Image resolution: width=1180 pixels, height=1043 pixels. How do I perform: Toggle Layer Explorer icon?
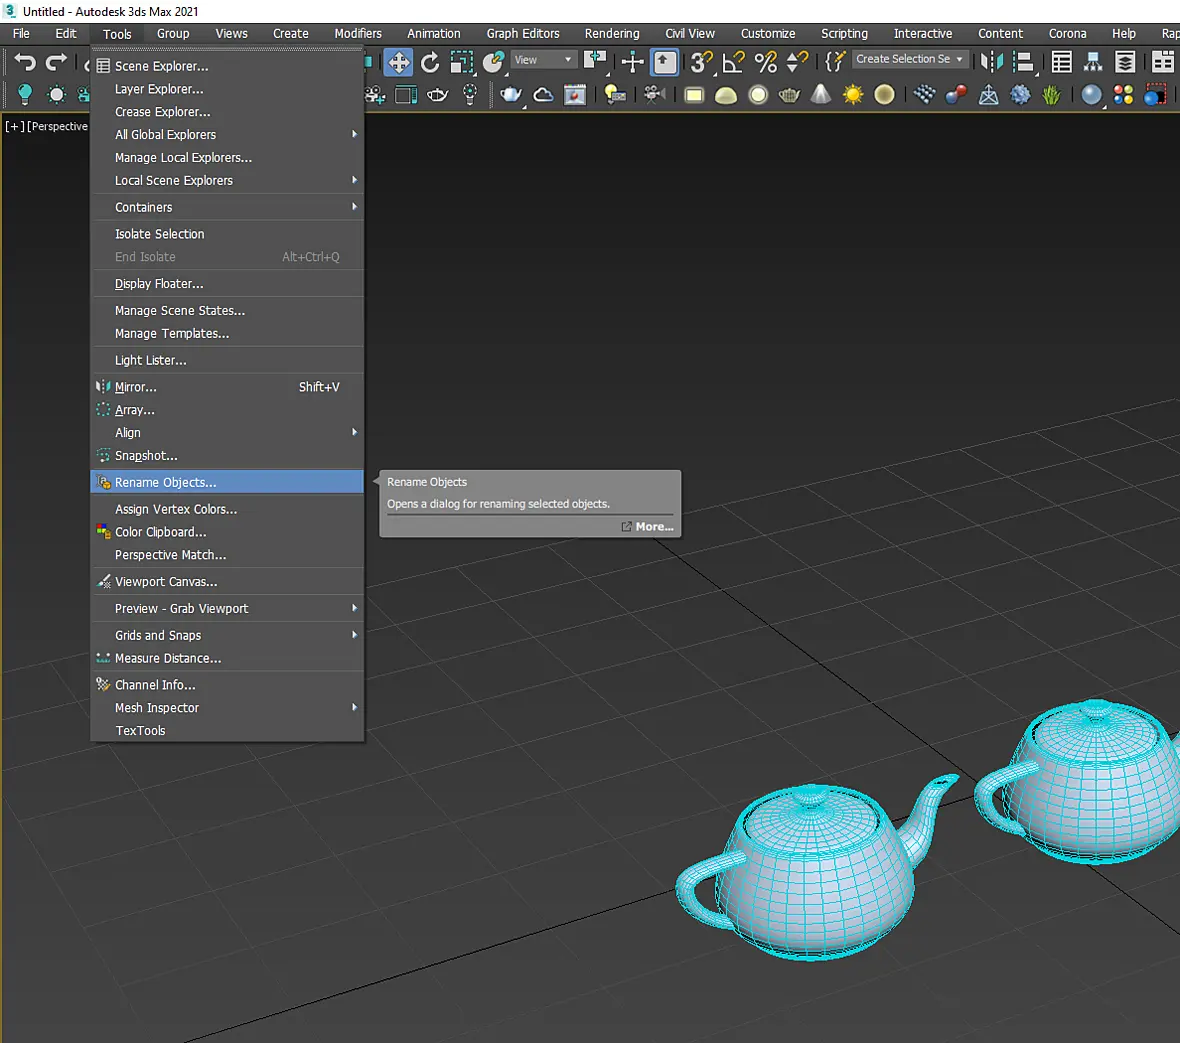point(1125,62)
